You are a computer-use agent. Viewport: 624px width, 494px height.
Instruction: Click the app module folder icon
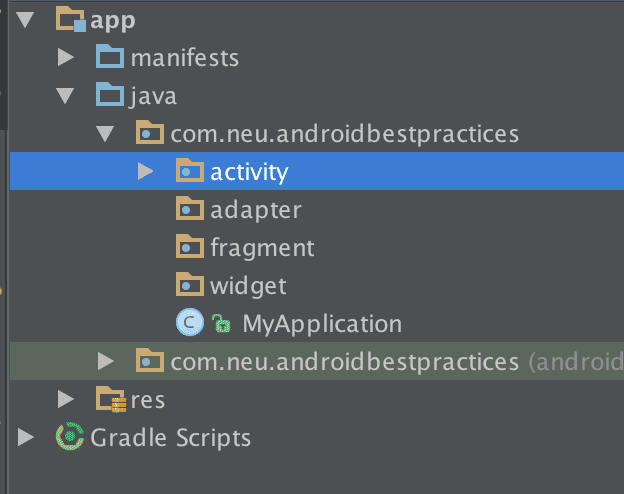[71, 19]
